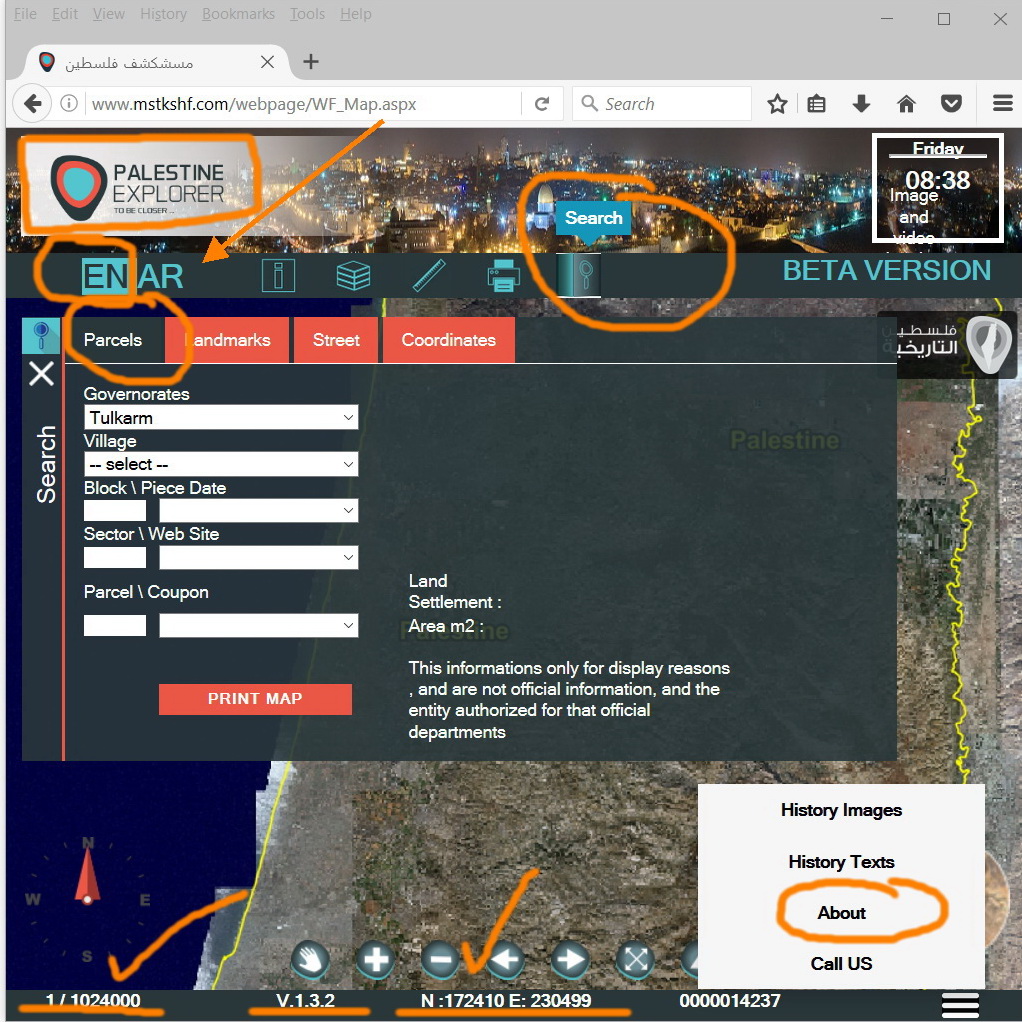Click the Sector number input field
The width and height of the screenshot is (1022, 1022).
click(115, 557)
